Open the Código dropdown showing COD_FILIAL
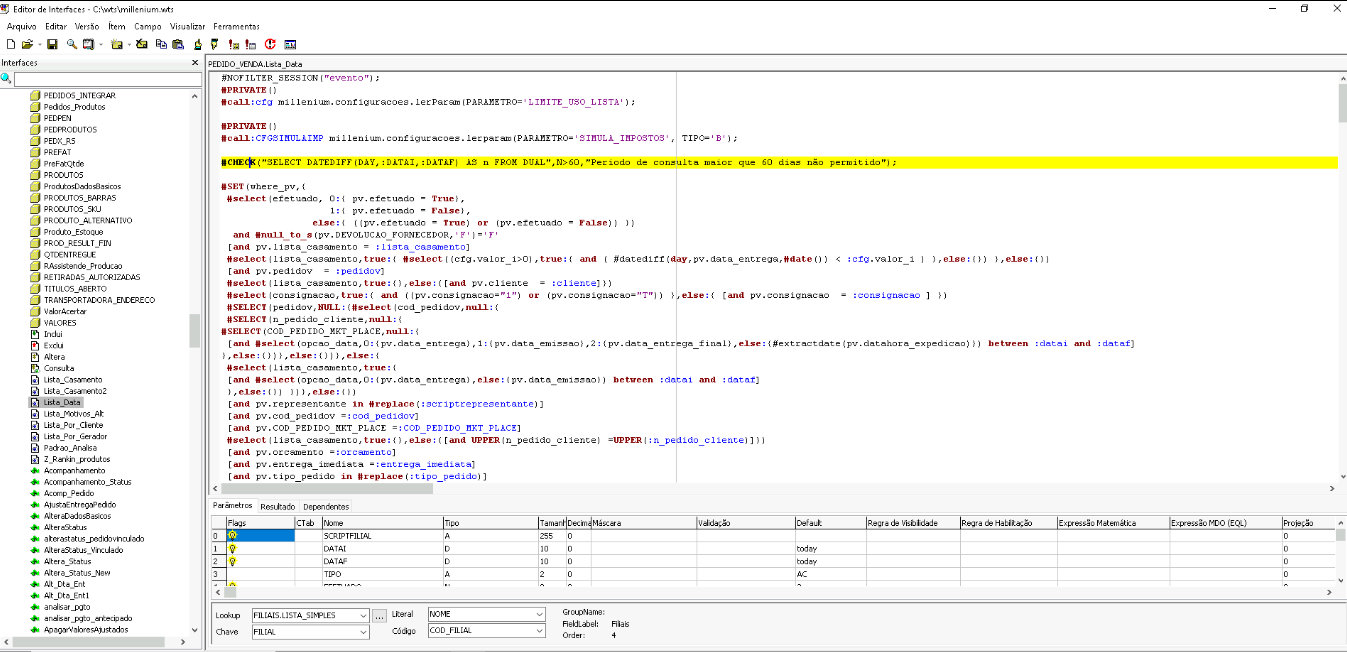 (540, 631)
